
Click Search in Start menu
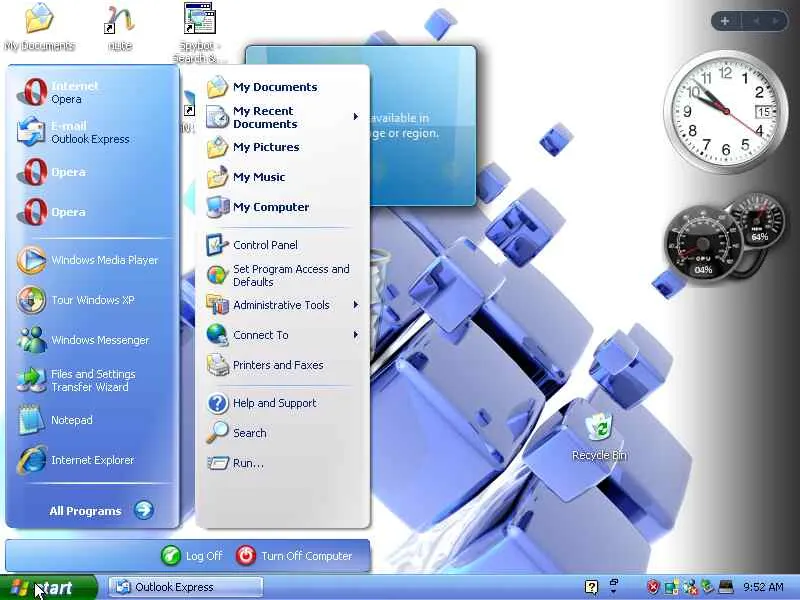(x=282, y=433)
